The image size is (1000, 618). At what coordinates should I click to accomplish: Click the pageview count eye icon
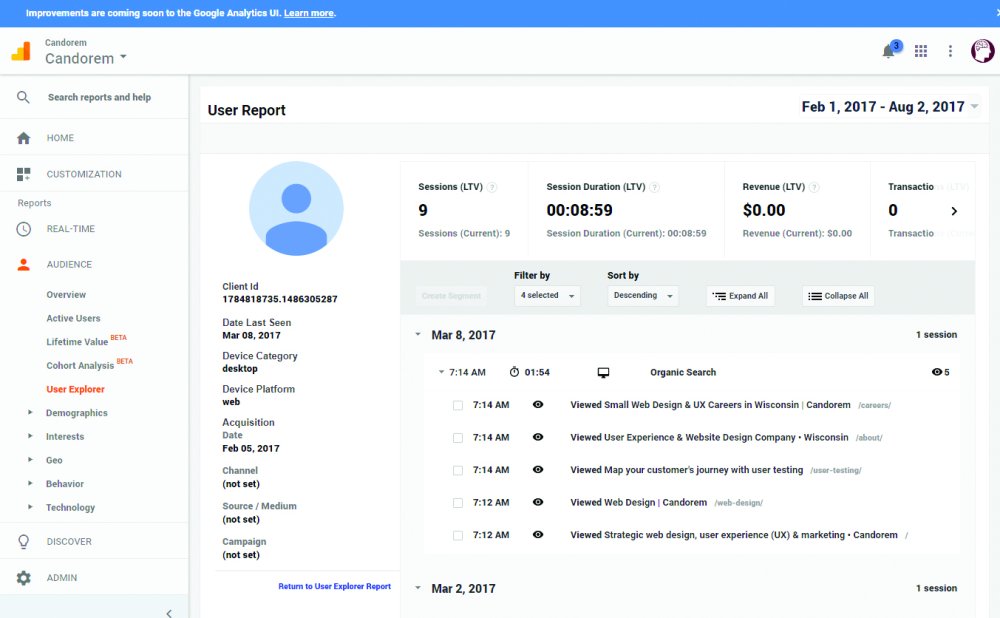[x=936, y=372]
